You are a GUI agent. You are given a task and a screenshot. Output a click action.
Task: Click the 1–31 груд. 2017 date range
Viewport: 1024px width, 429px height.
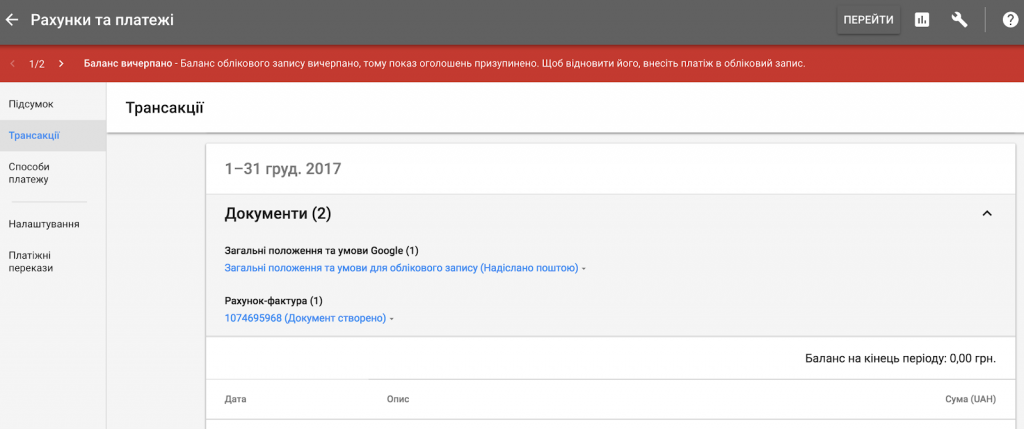tap(283, 169)
